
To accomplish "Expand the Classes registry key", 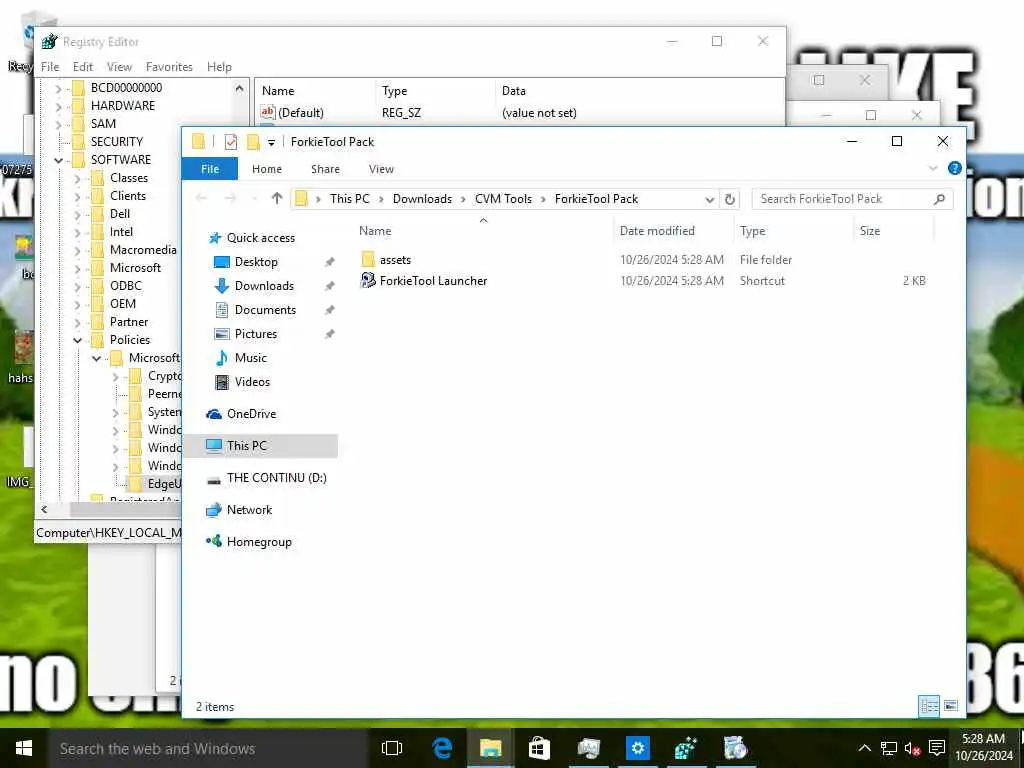I will (x=77, y=178).
